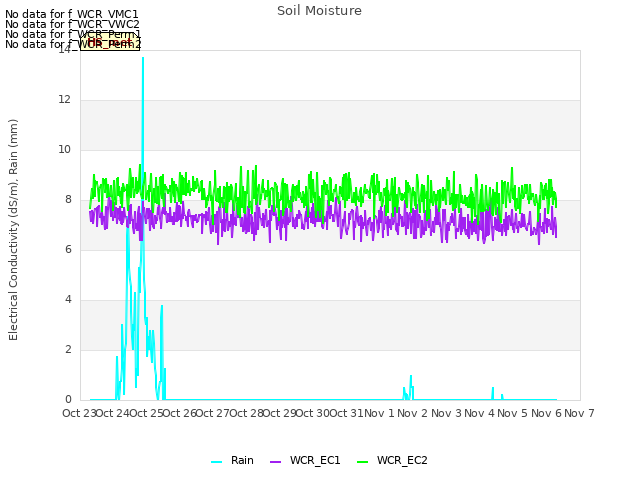Click the Nov 5 x-axis tick label
The width and height of the screenshot is (640, 480).
tap(513, 413)
